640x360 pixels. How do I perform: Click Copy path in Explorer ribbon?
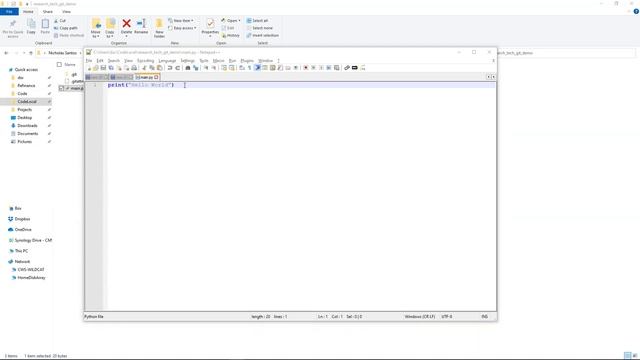coord(66,28)
